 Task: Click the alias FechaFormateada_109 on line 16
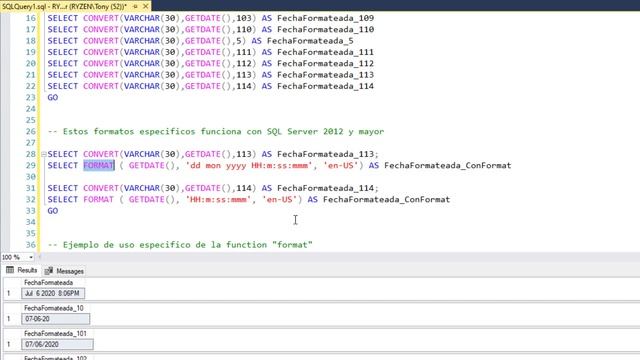pos(325,18)
